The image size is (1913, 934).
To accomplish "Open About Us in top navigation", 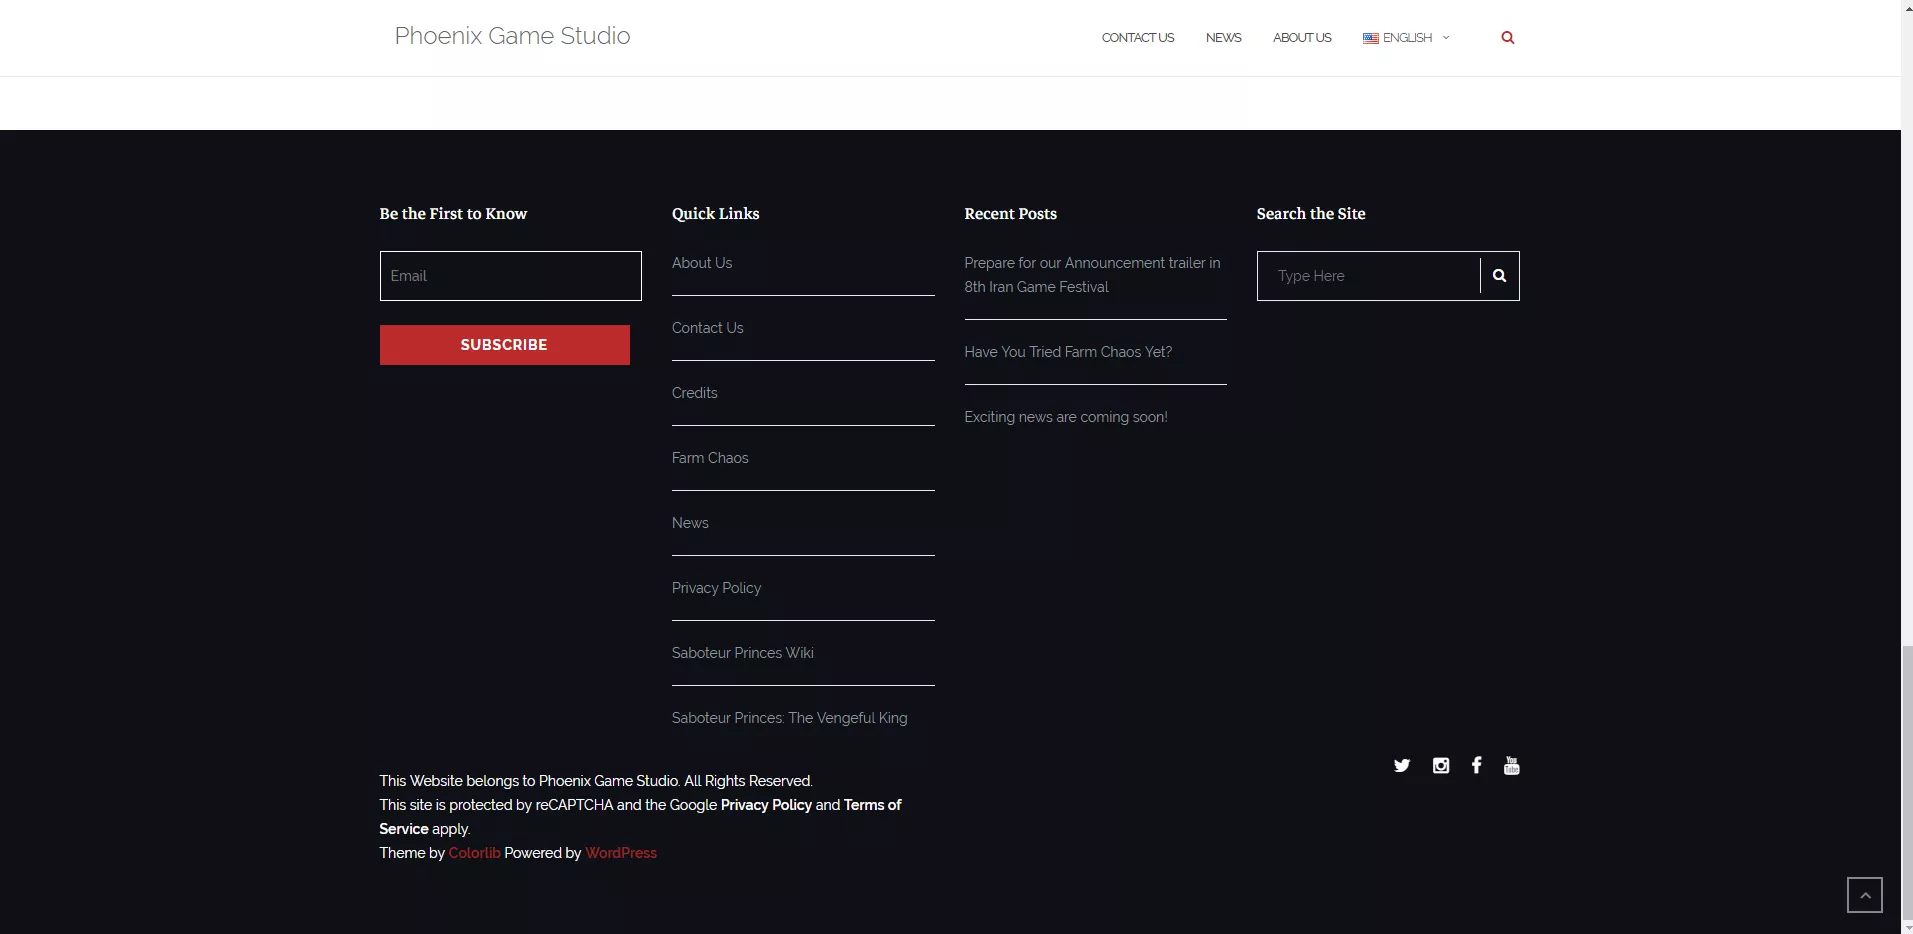I will coord(1301,38).
